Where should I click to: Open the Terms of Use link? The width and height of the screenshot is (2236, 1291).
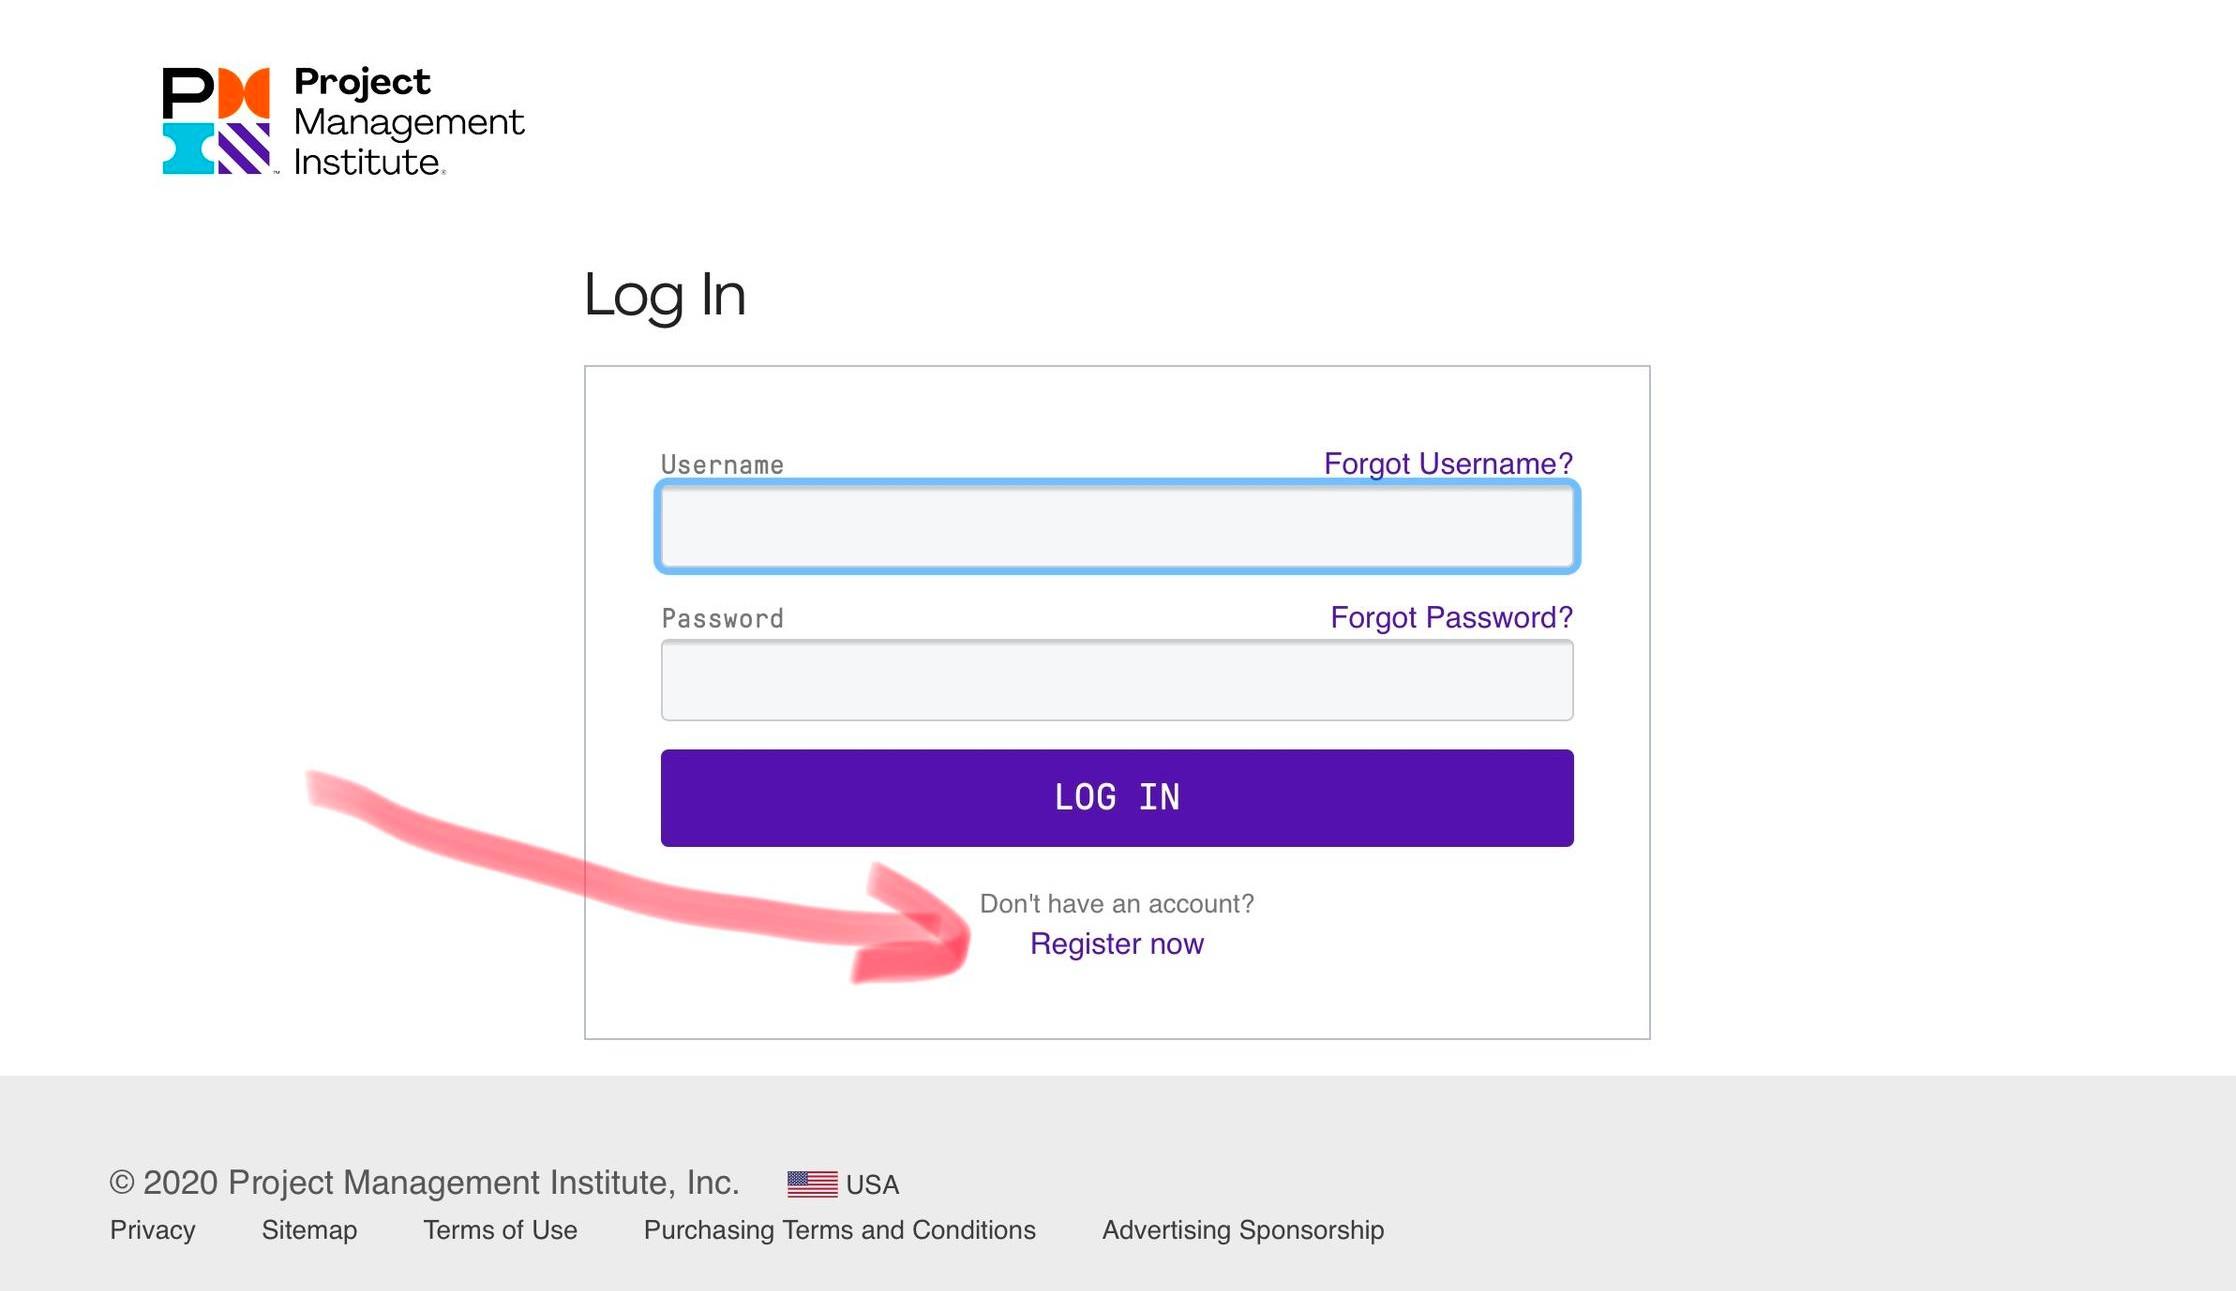[x=500, y=1230]
